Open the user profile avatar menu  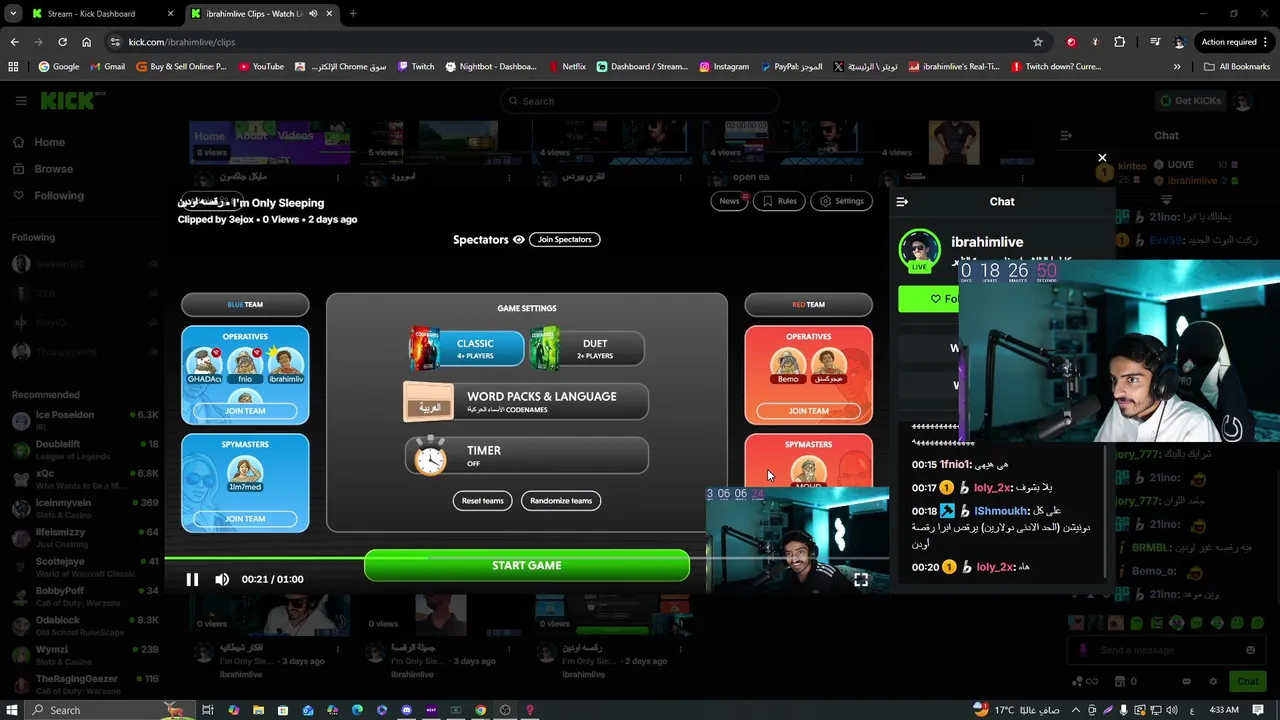[1243, 101]
